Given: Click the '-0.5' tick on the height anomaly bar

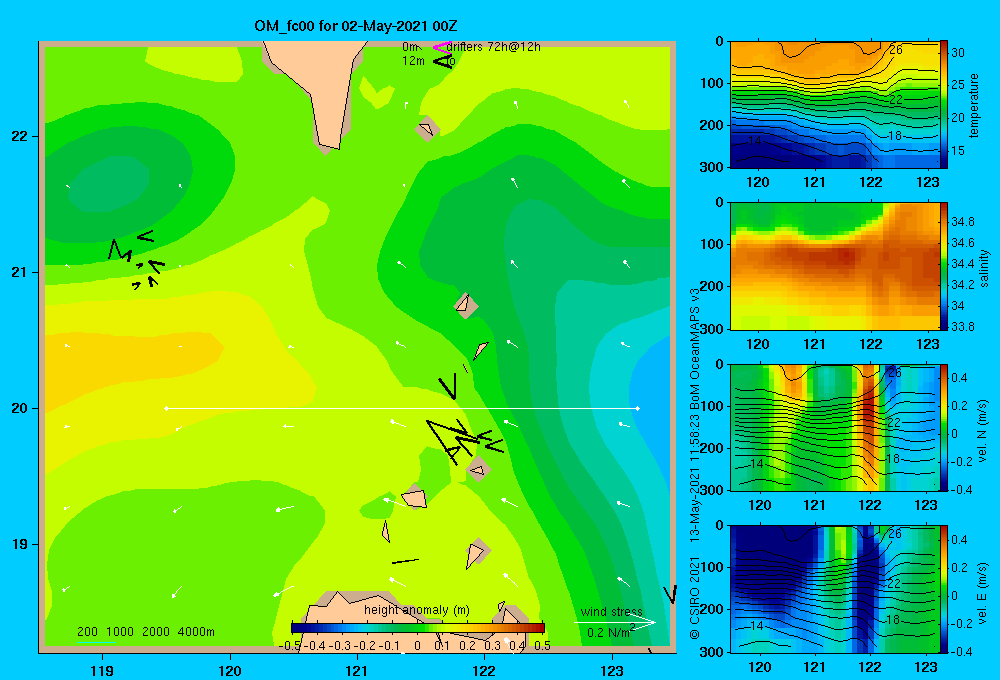Looking at the screenshot, I should [x=291, y=645].
